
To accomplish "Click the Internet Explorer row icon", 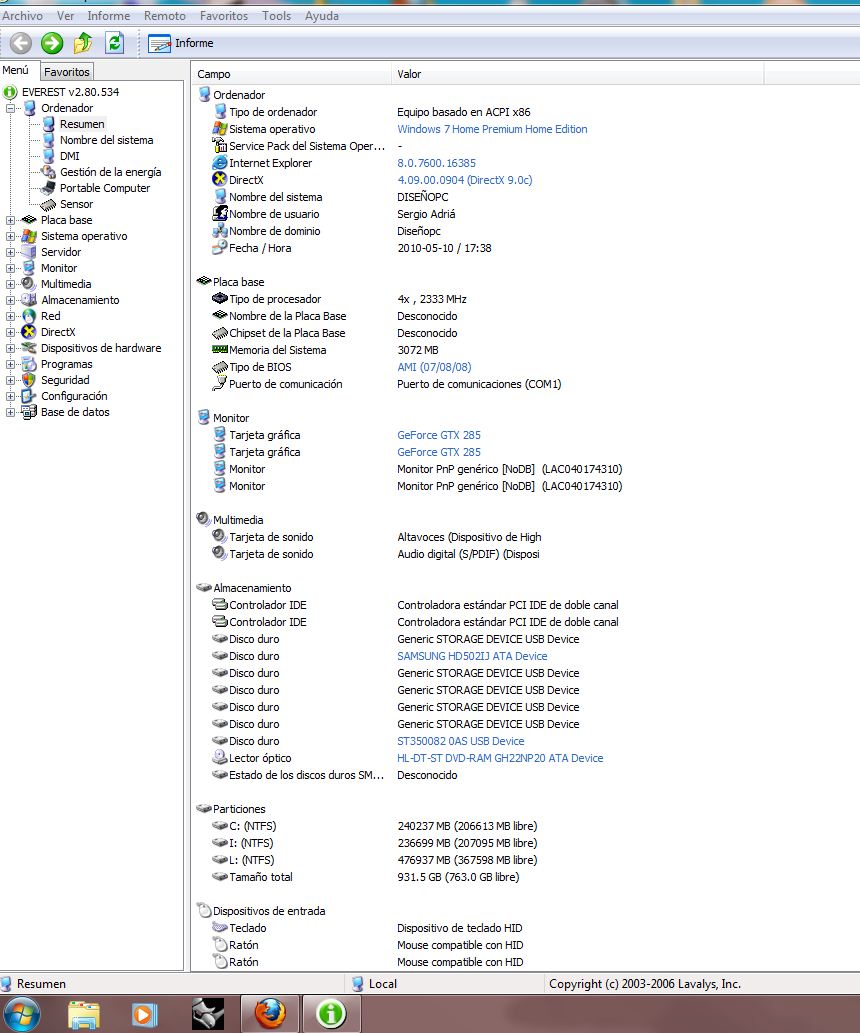I will pyautogui.click(x=219, y=163).
